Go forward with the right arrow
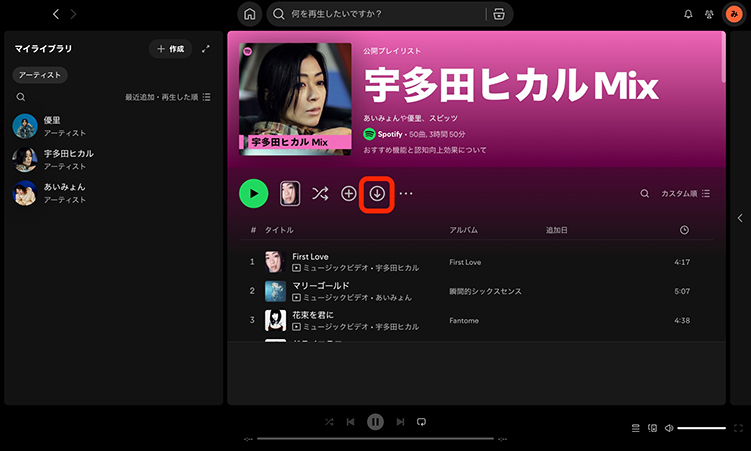 [73, 14]
